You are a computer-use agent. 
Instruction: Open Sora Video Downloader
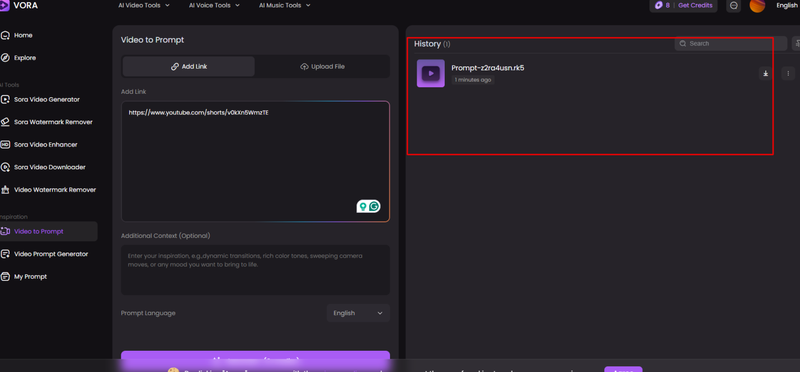pyautogui.click(x=49, y=167)
